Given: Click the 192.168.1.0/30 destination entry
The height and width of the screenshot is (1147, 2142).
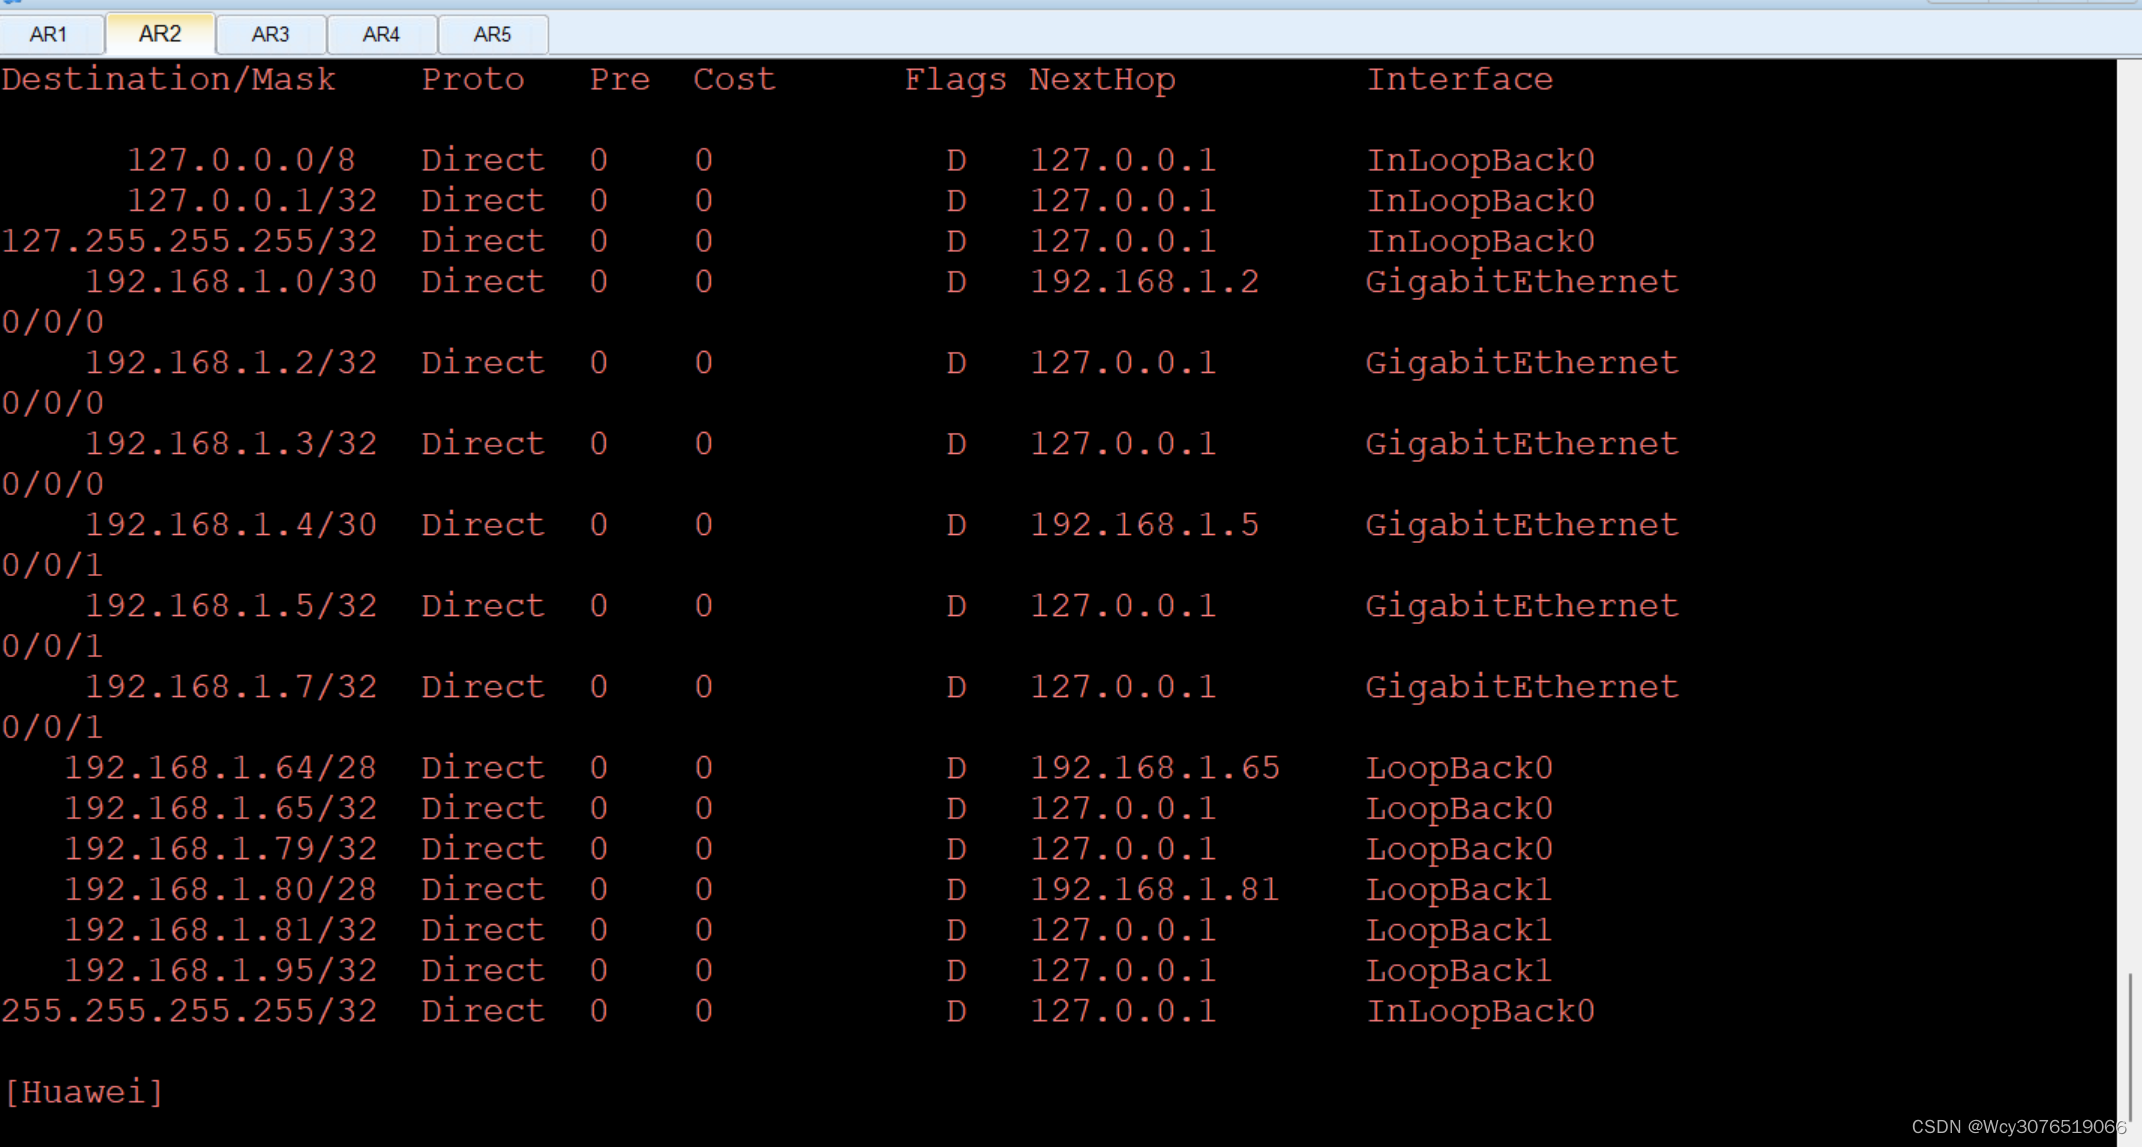Looking at the screenshot, I should point(231,282).
